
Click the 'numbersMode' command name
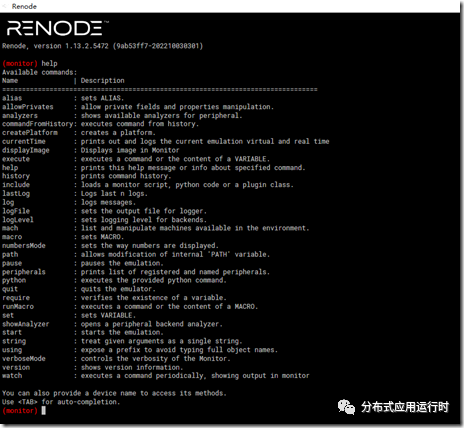[24, 246]
